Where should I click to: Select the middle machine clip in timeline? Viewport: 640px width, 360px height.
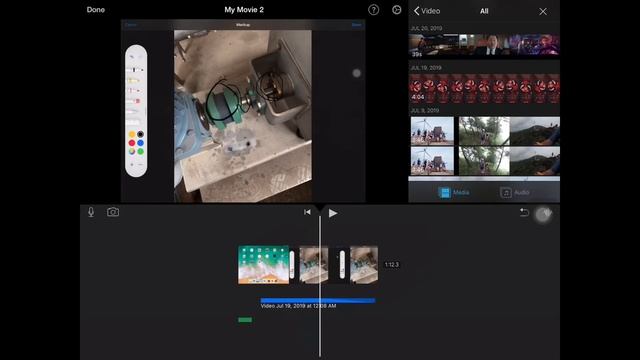tap(313, 264)
